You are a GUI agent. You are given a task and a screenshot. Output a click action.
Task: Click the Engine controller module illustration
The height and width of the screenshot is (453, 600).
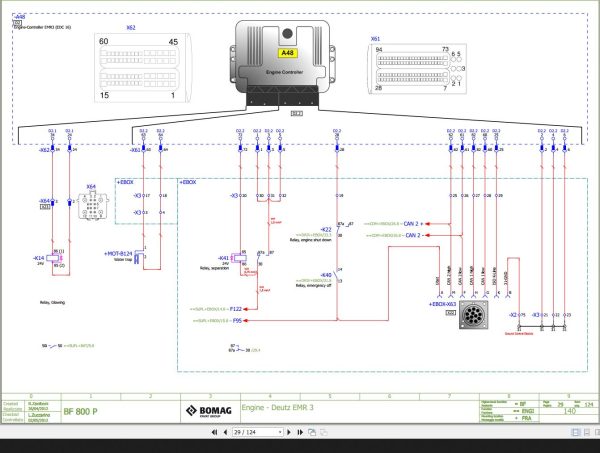coord(282,64)
